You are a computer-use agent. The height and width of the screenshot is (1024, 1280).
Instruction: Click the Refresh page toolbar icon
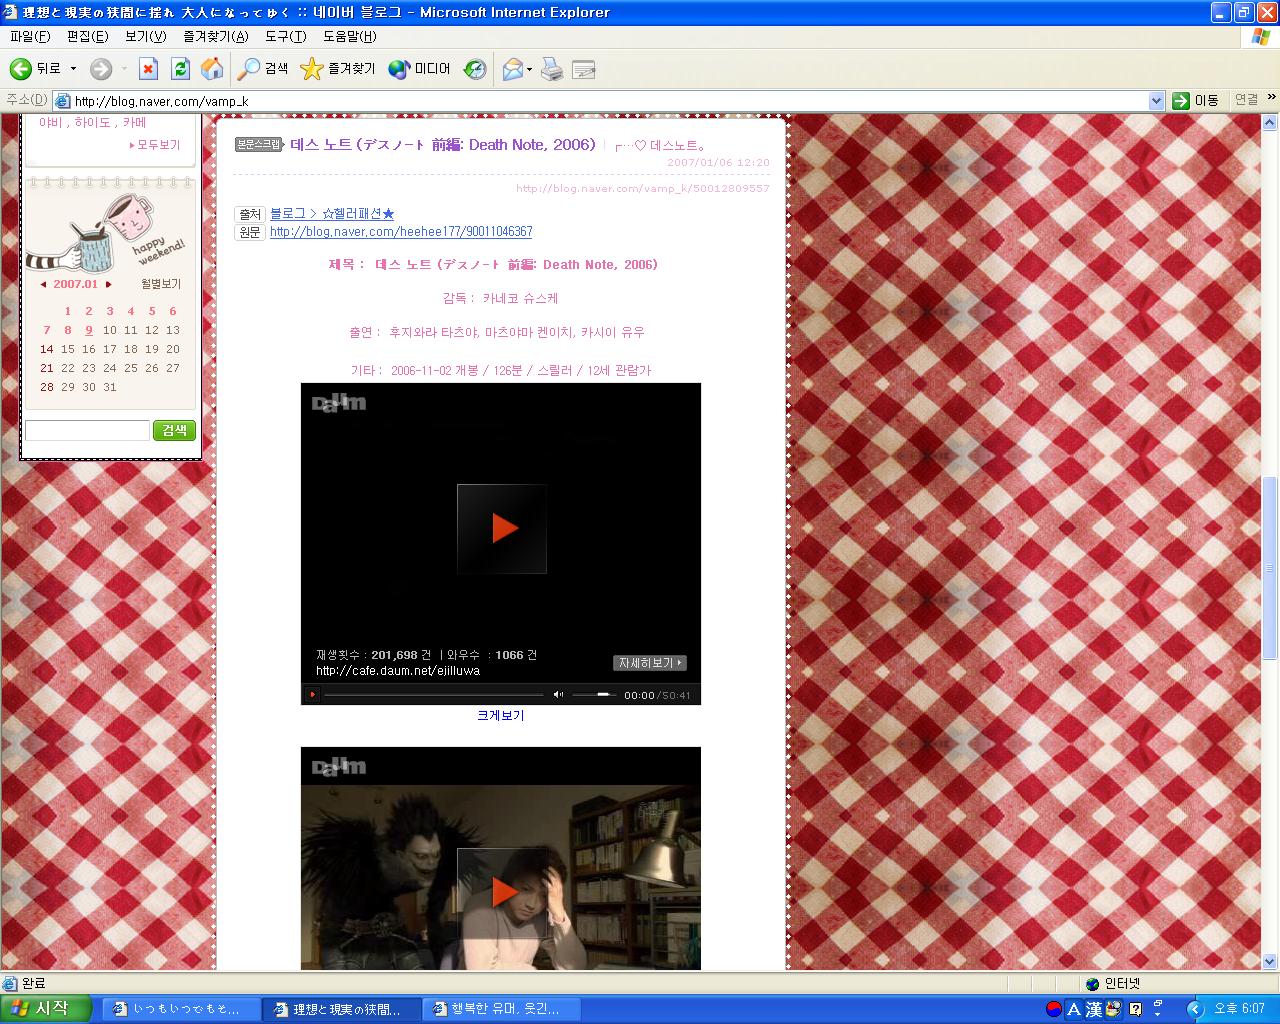point(180,69)
